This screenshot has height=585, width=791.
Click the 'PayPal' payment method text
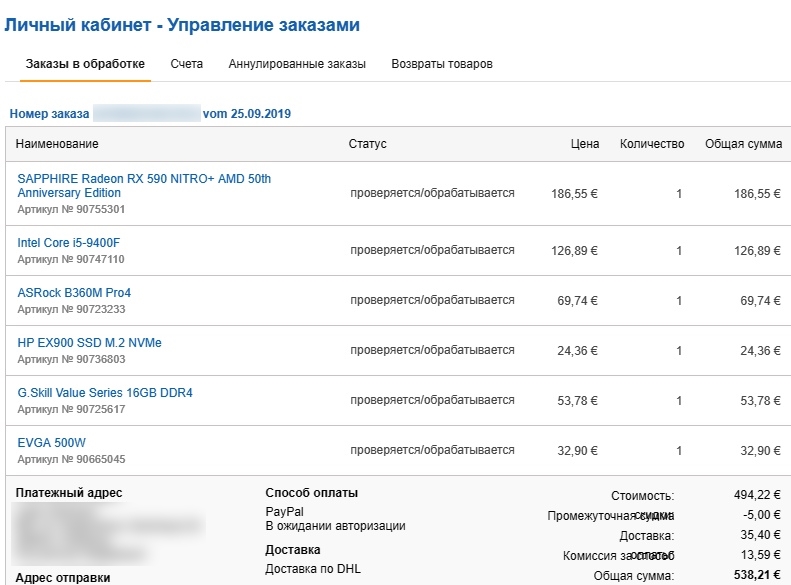pos(285,511)
